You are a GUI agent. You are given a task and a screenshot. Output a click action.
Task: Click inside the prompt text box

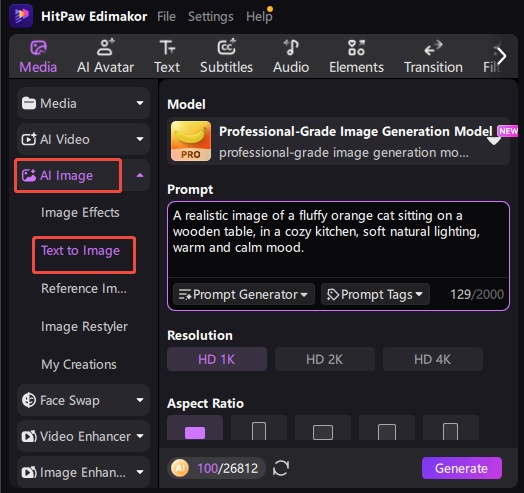click(x=338, y=239)
